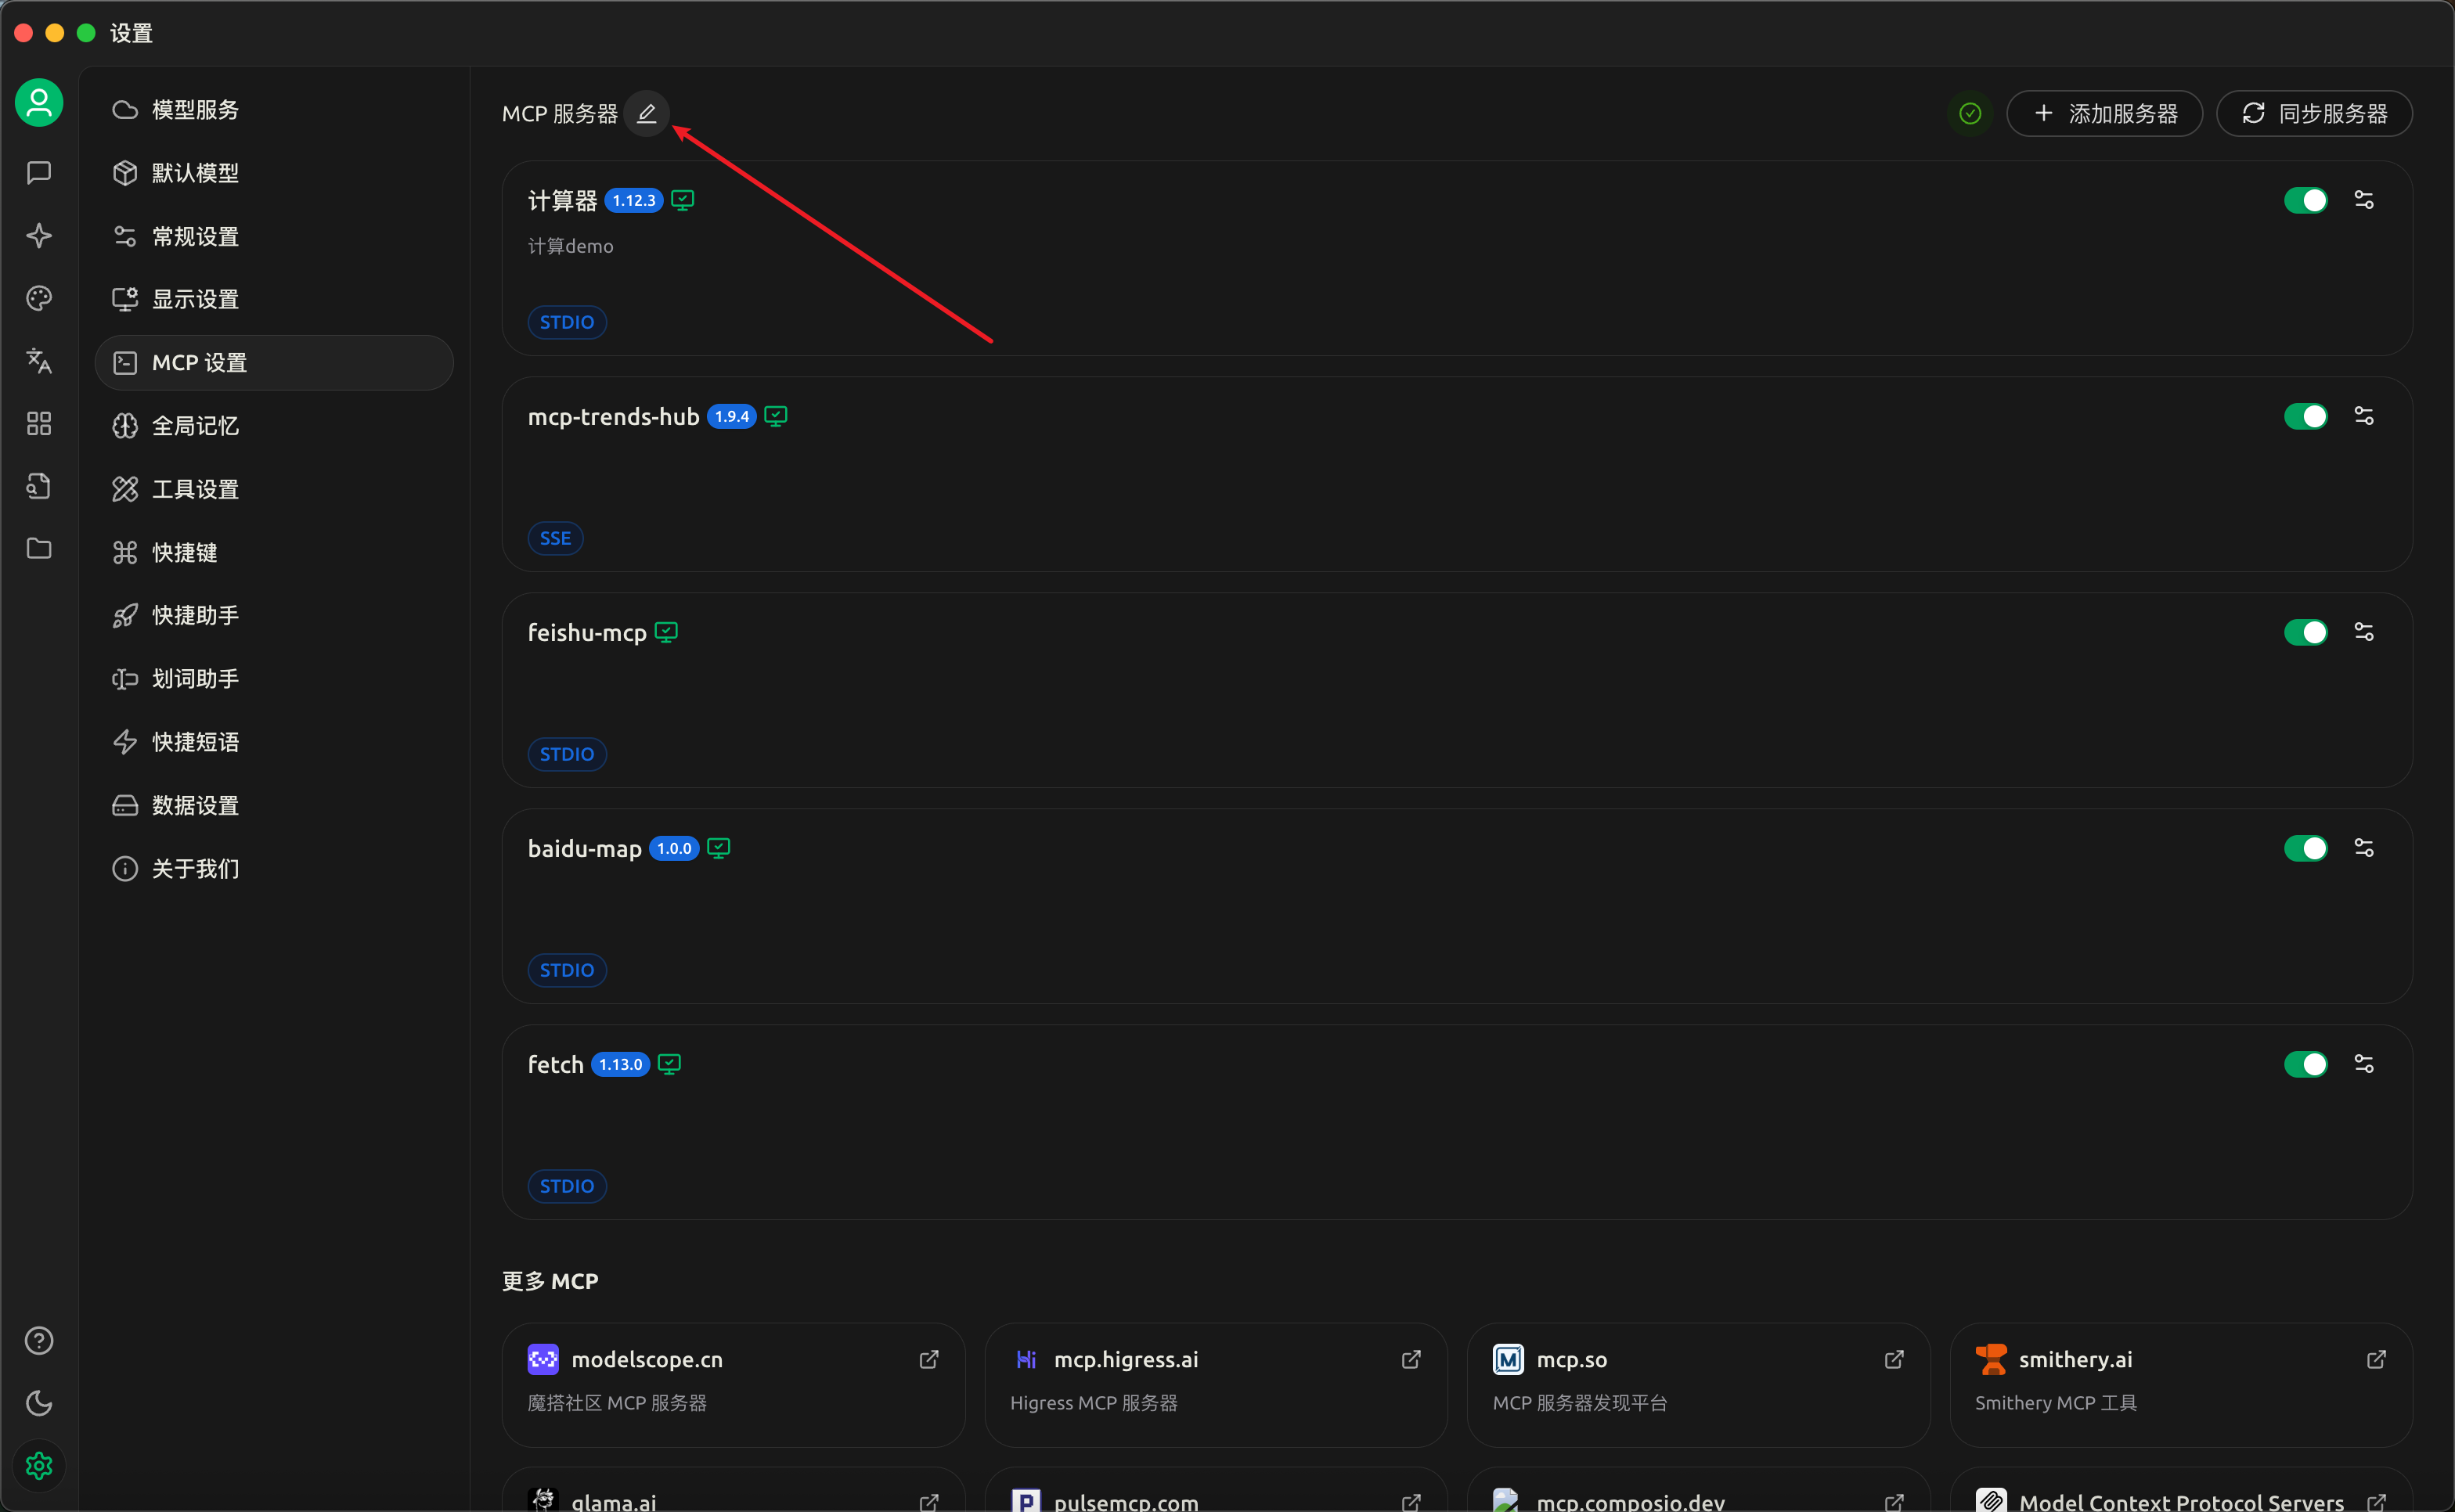Click the status monitor icon beside fetch
The width and height of the screenshot is (2455, 1512).
click(x=669, y=1064)
